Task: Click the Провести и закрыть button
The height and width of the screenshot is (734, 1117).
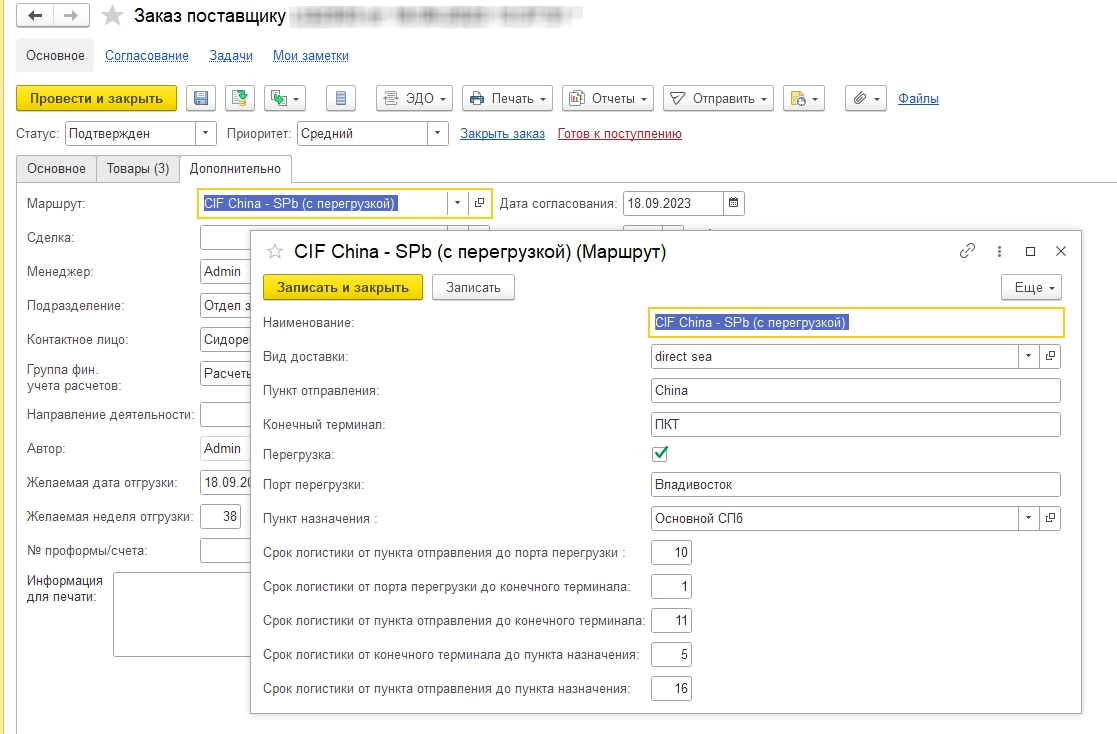Action: [96, 98]
